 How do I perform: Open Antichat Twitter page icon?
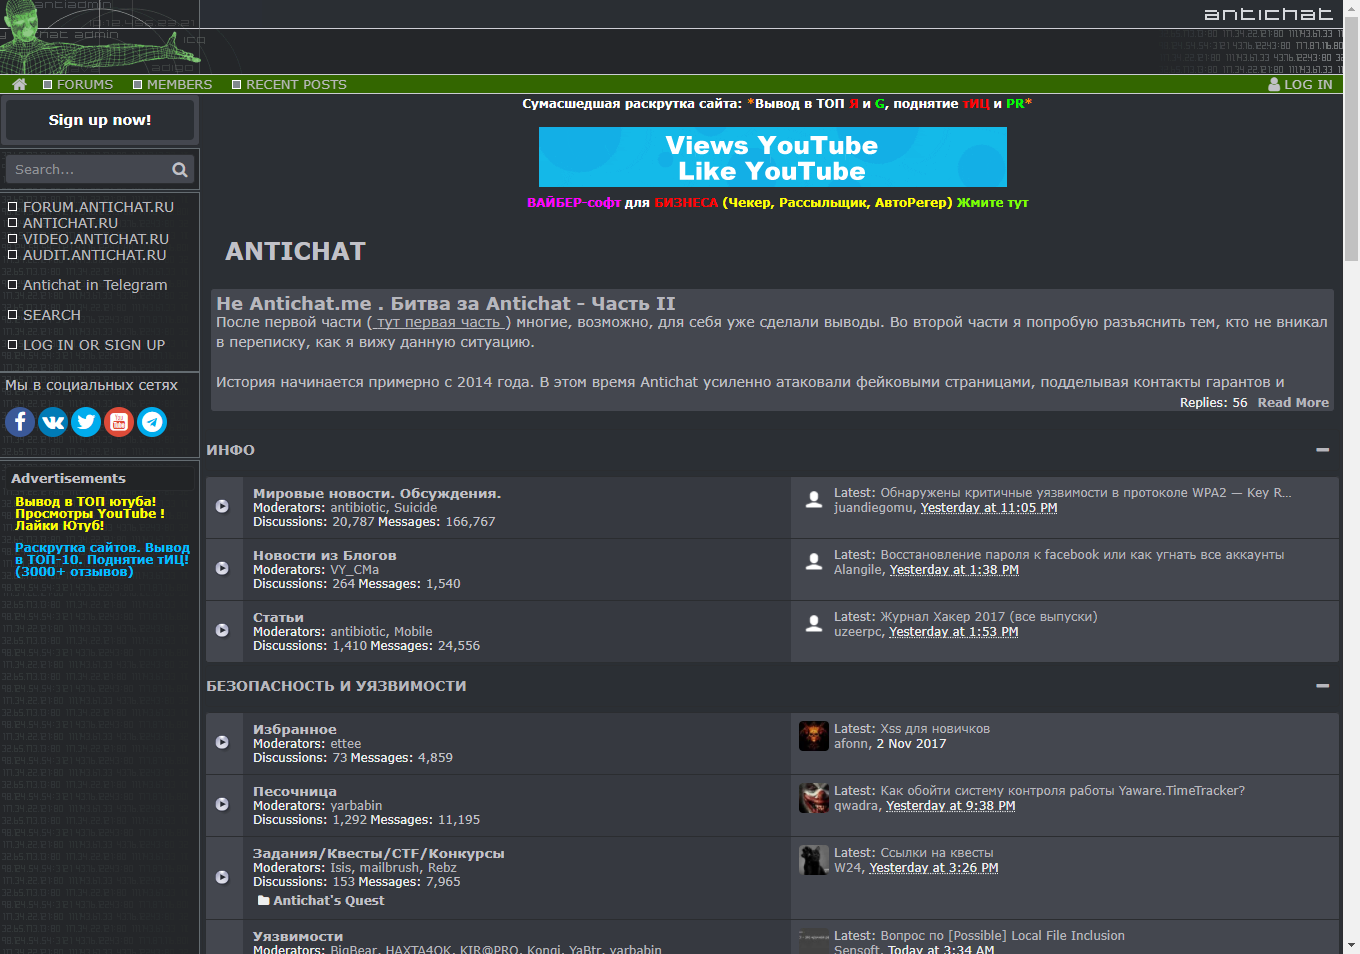click(86, 422)
